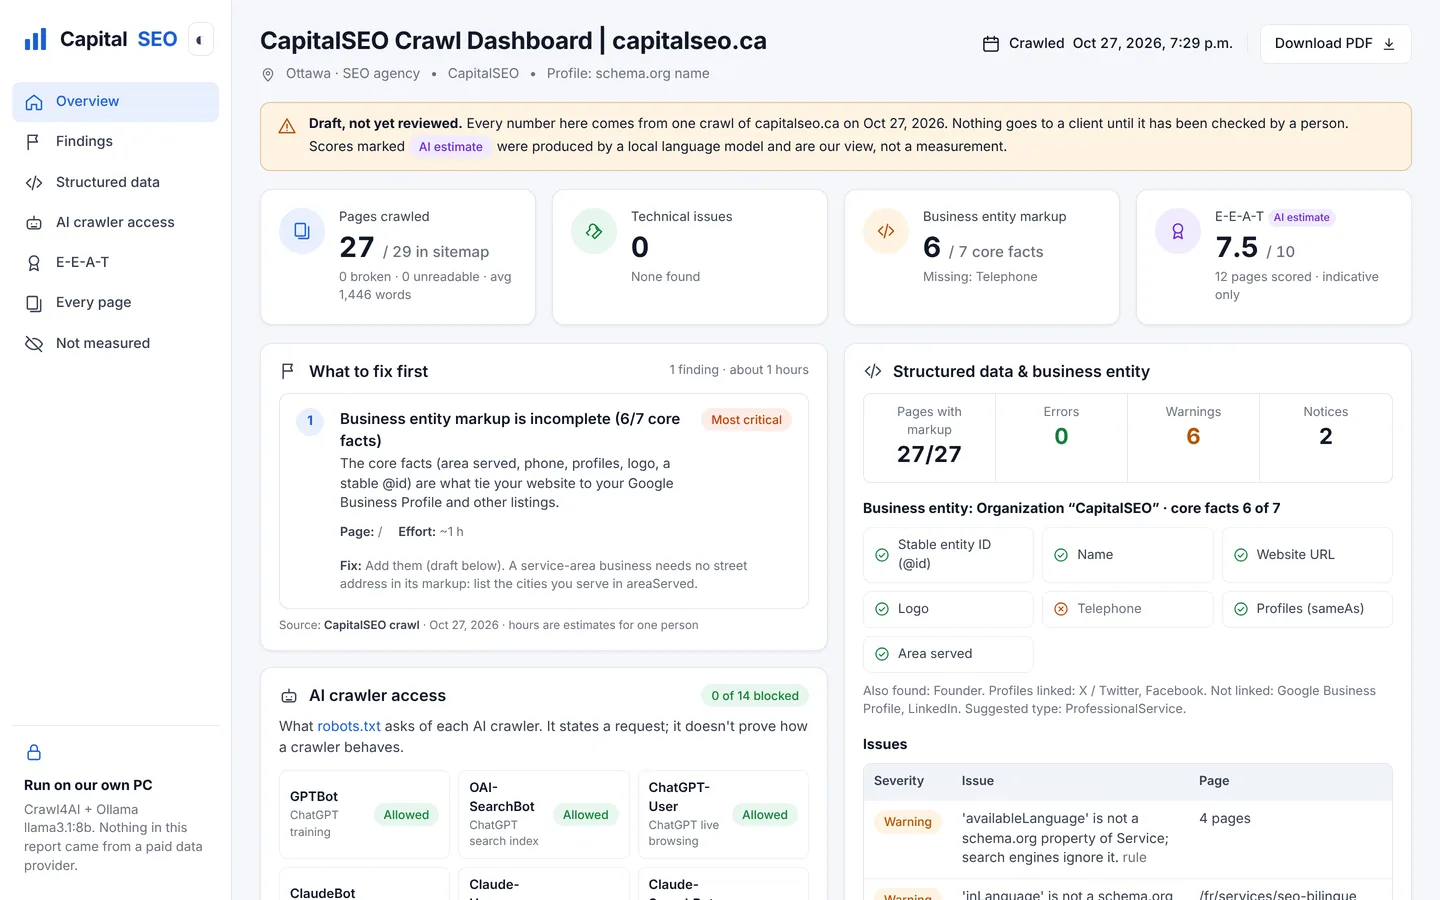
Task: Click the Name check icon
Action: coord(1061,555)
